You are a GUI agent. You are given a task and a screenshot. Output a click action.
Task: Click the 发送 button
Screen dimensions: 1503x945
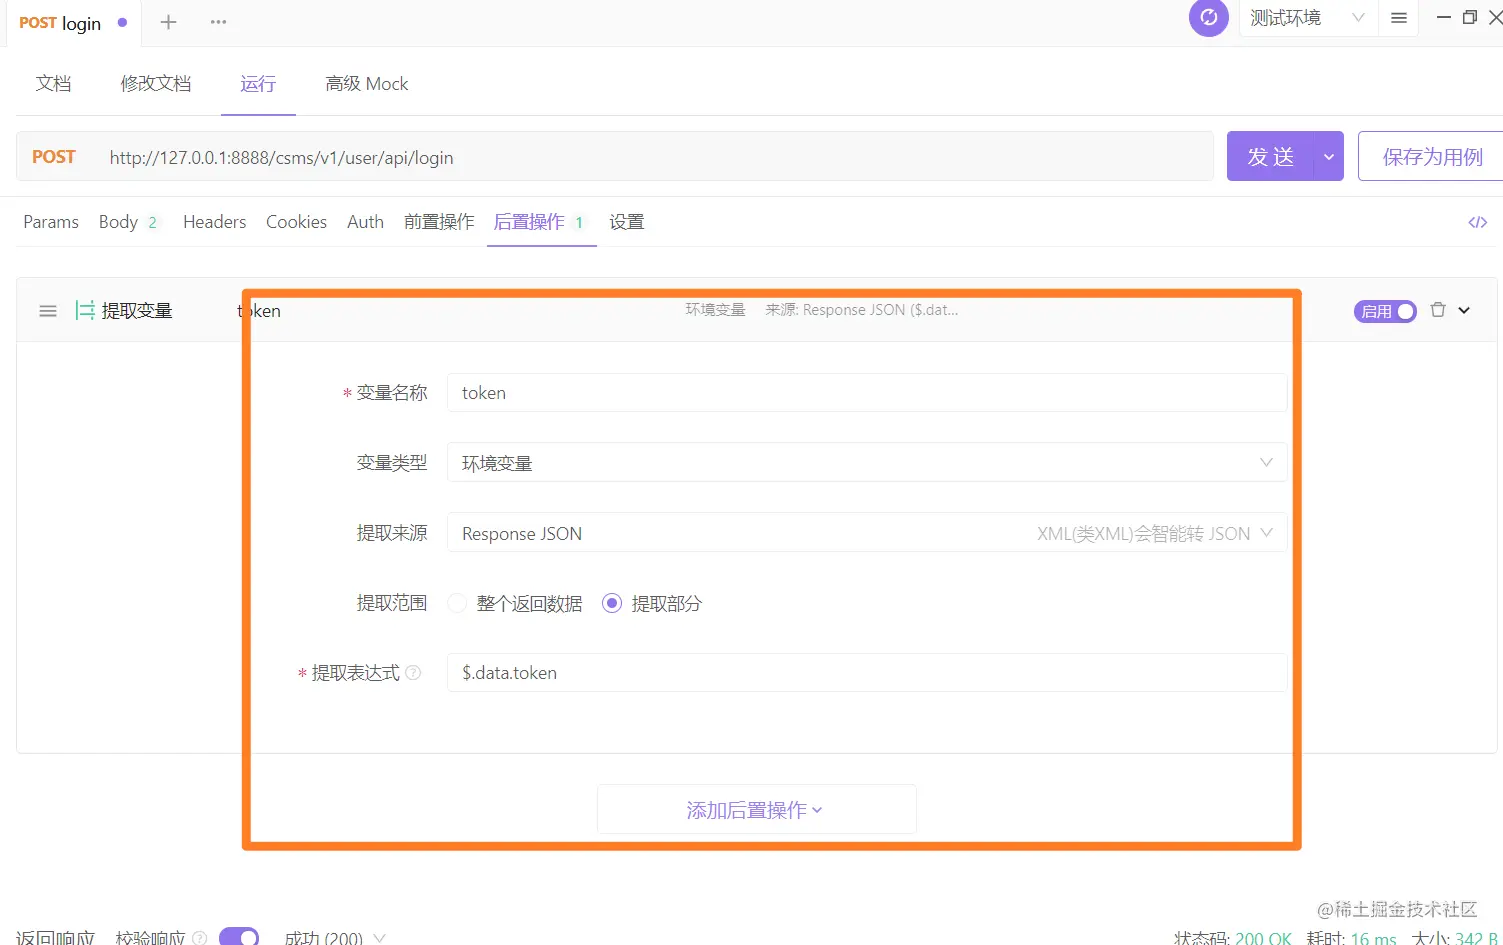(x=1270, y=157)
